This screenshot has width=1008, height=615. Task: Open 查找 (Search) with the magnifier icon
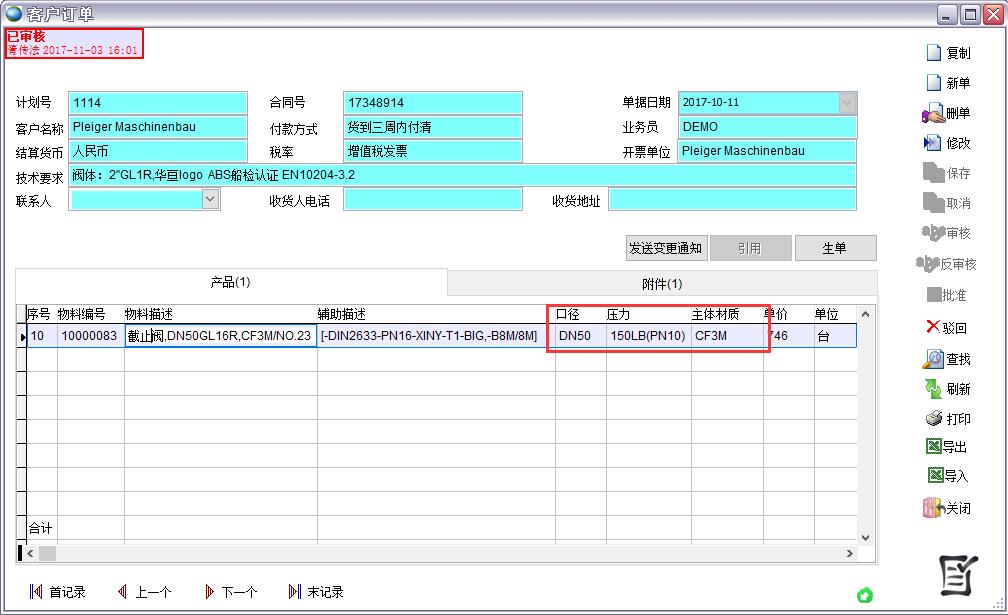point(933,359)
